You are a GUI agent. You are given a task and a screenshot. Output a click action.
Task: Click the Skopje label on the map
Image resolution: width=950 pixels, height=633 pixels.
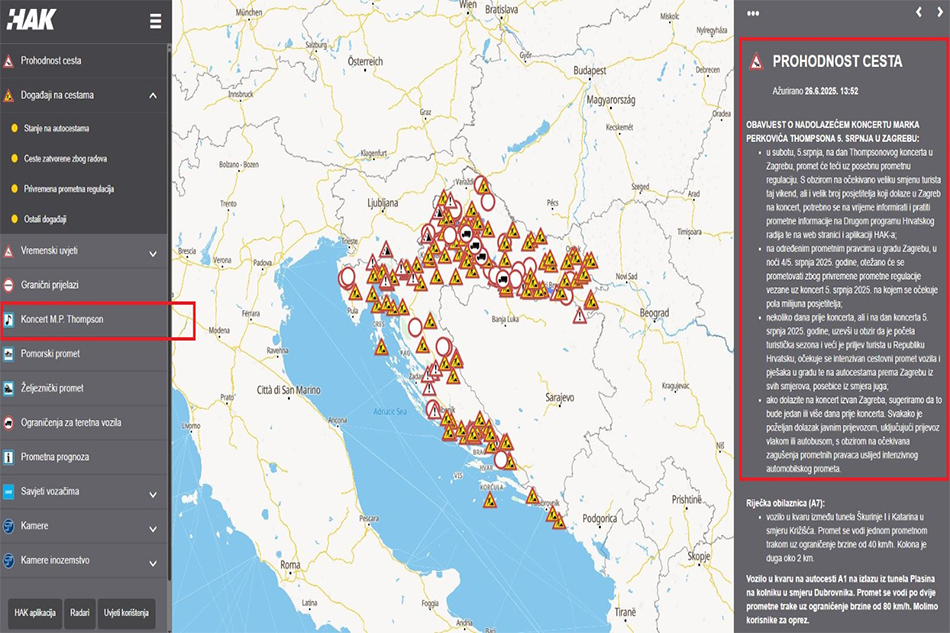point(699,556)
